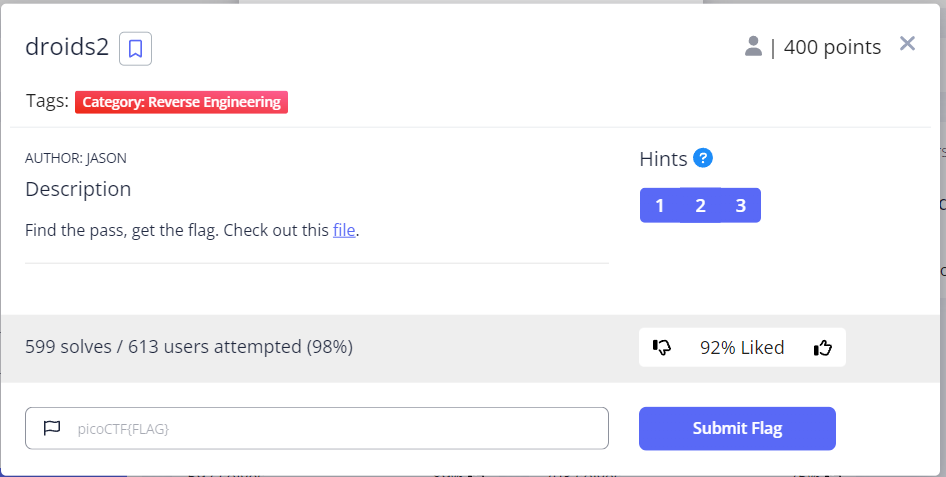Select the Category: Reverse Engineering tag

point(182,102)
